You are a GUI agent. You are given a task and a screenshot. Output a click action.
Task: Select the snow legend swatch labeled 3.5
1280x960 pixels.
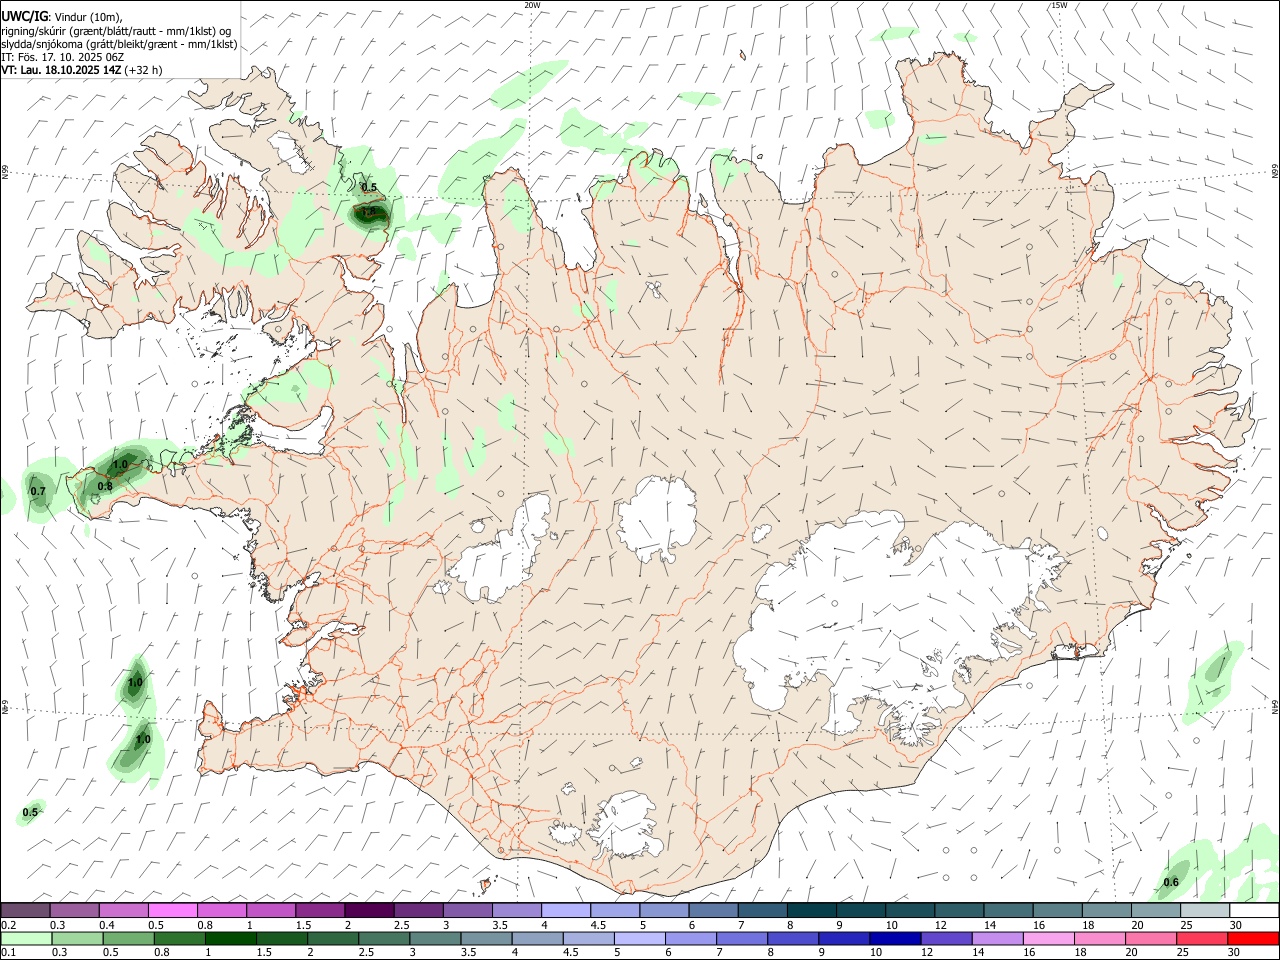pos(517,911)
